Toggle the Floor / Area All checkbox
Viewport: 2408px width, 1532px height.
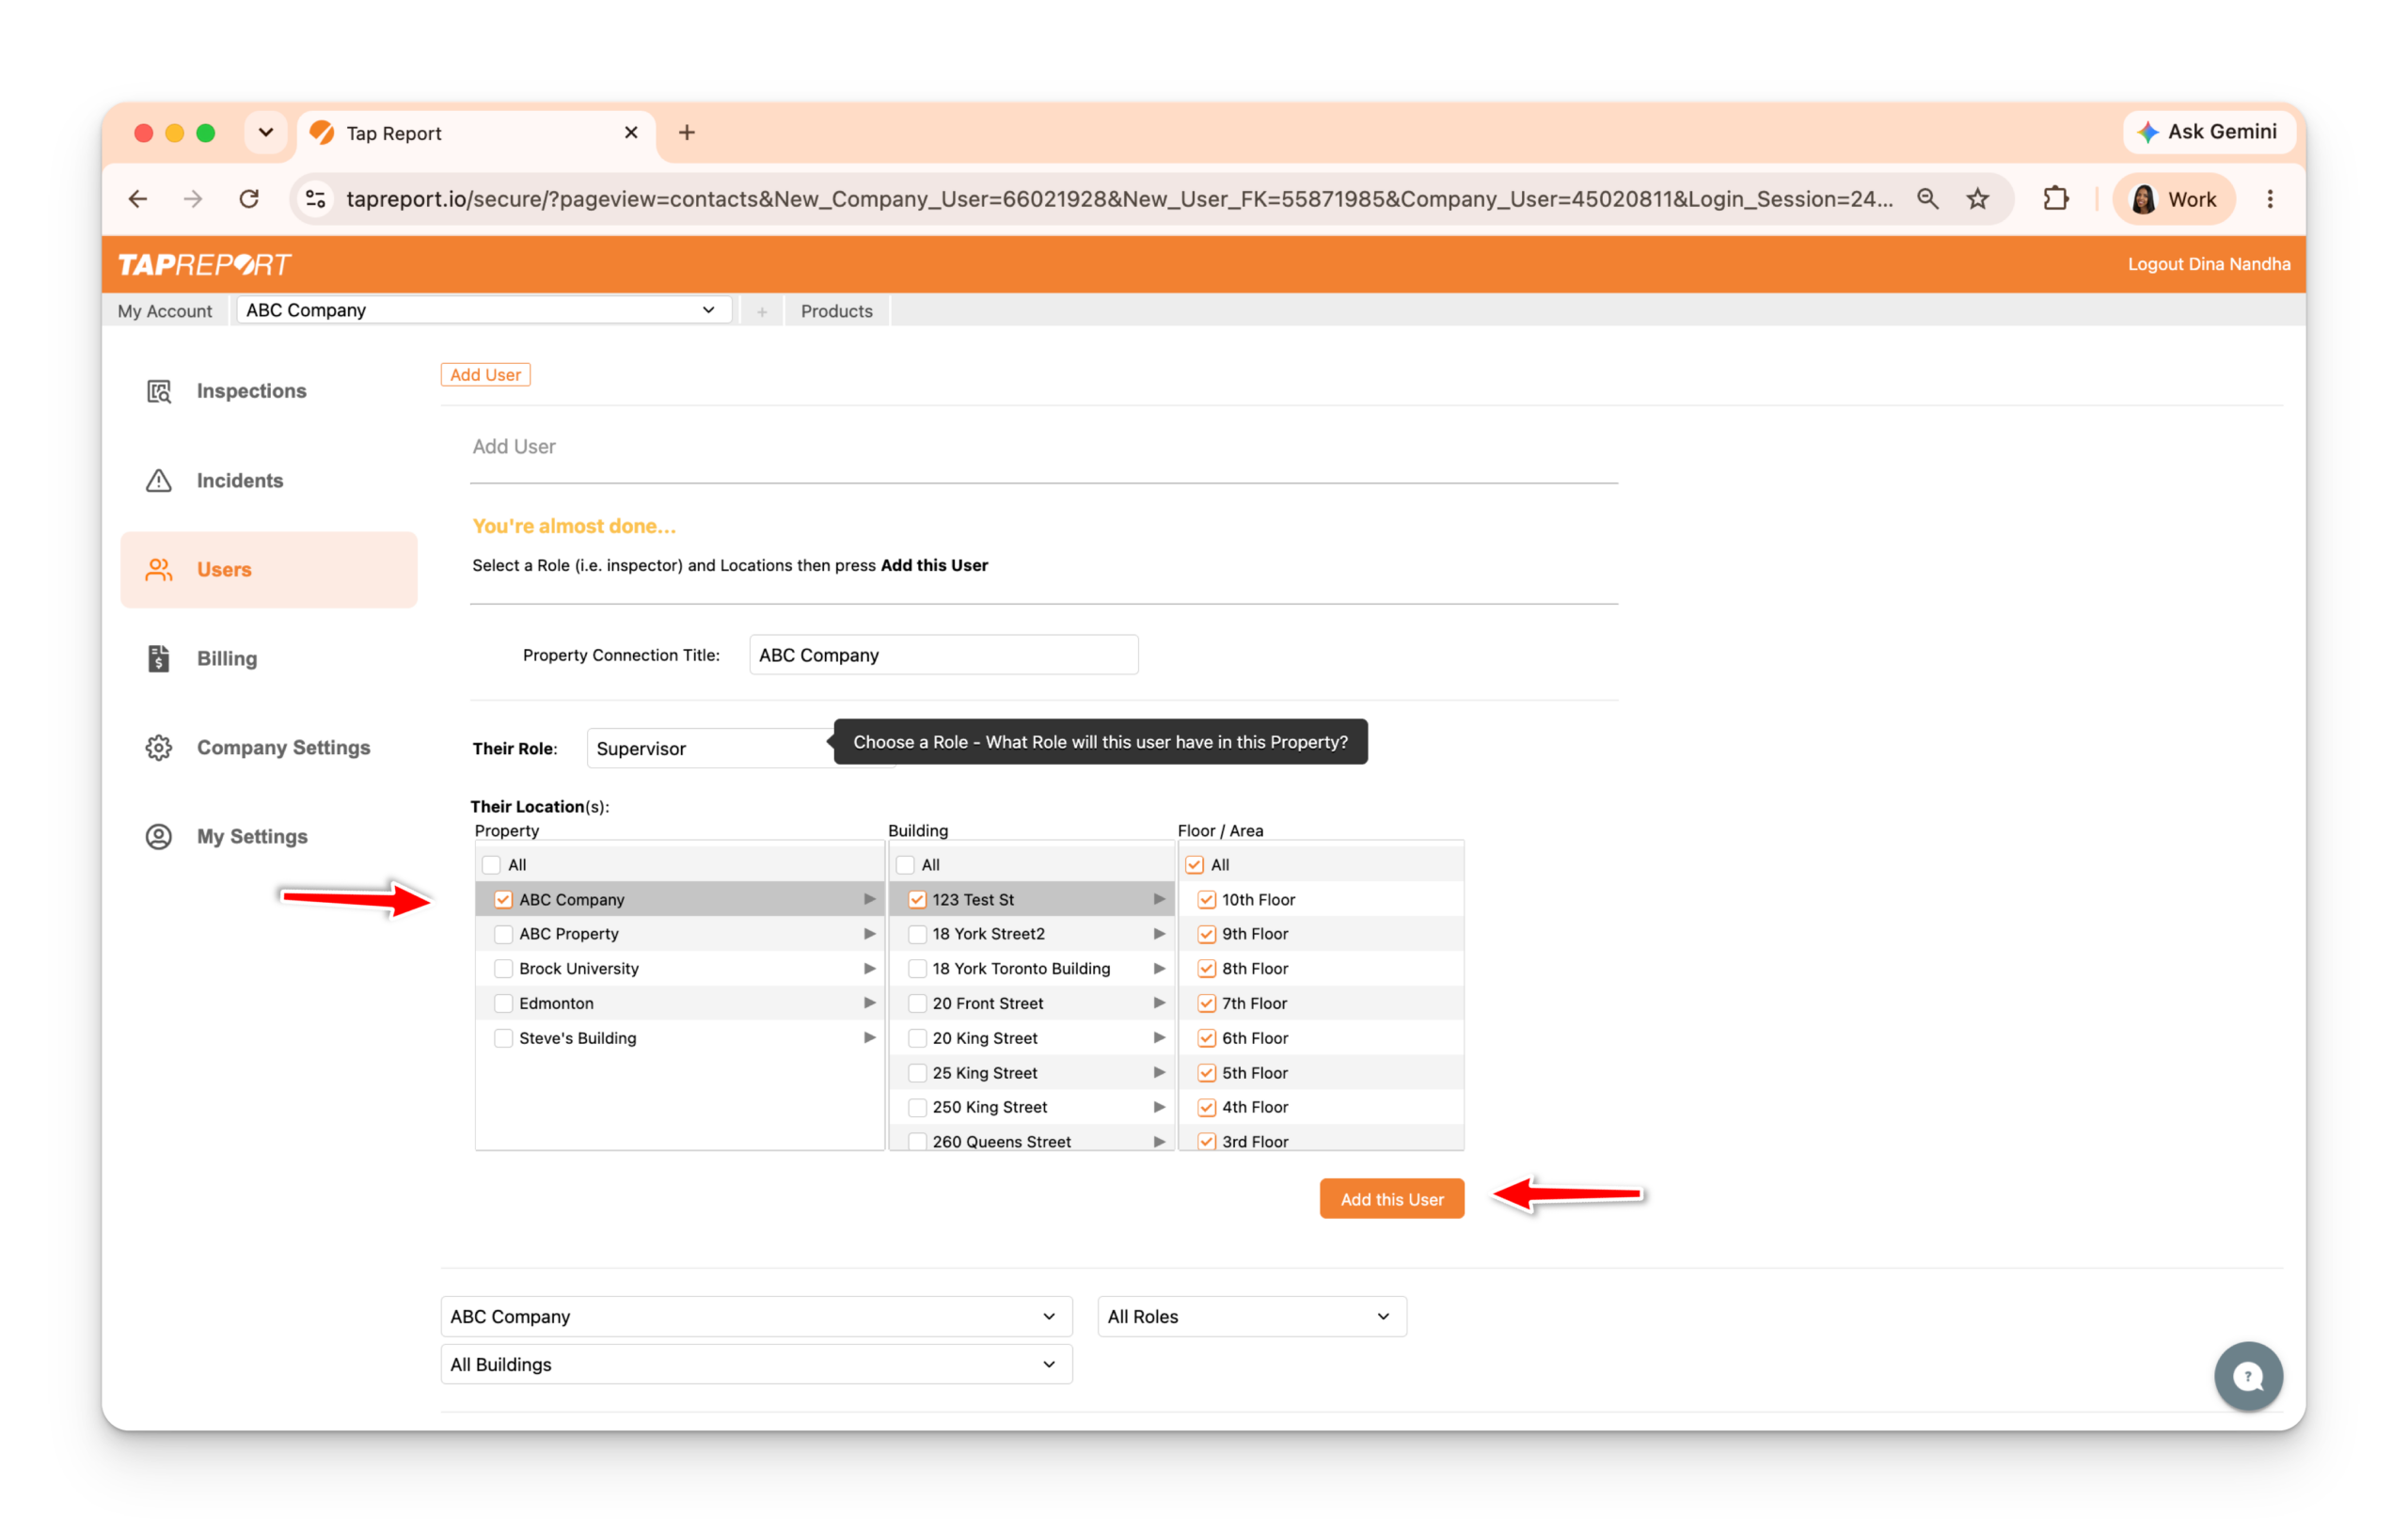pyautogui.click(x=1195, y=865)
